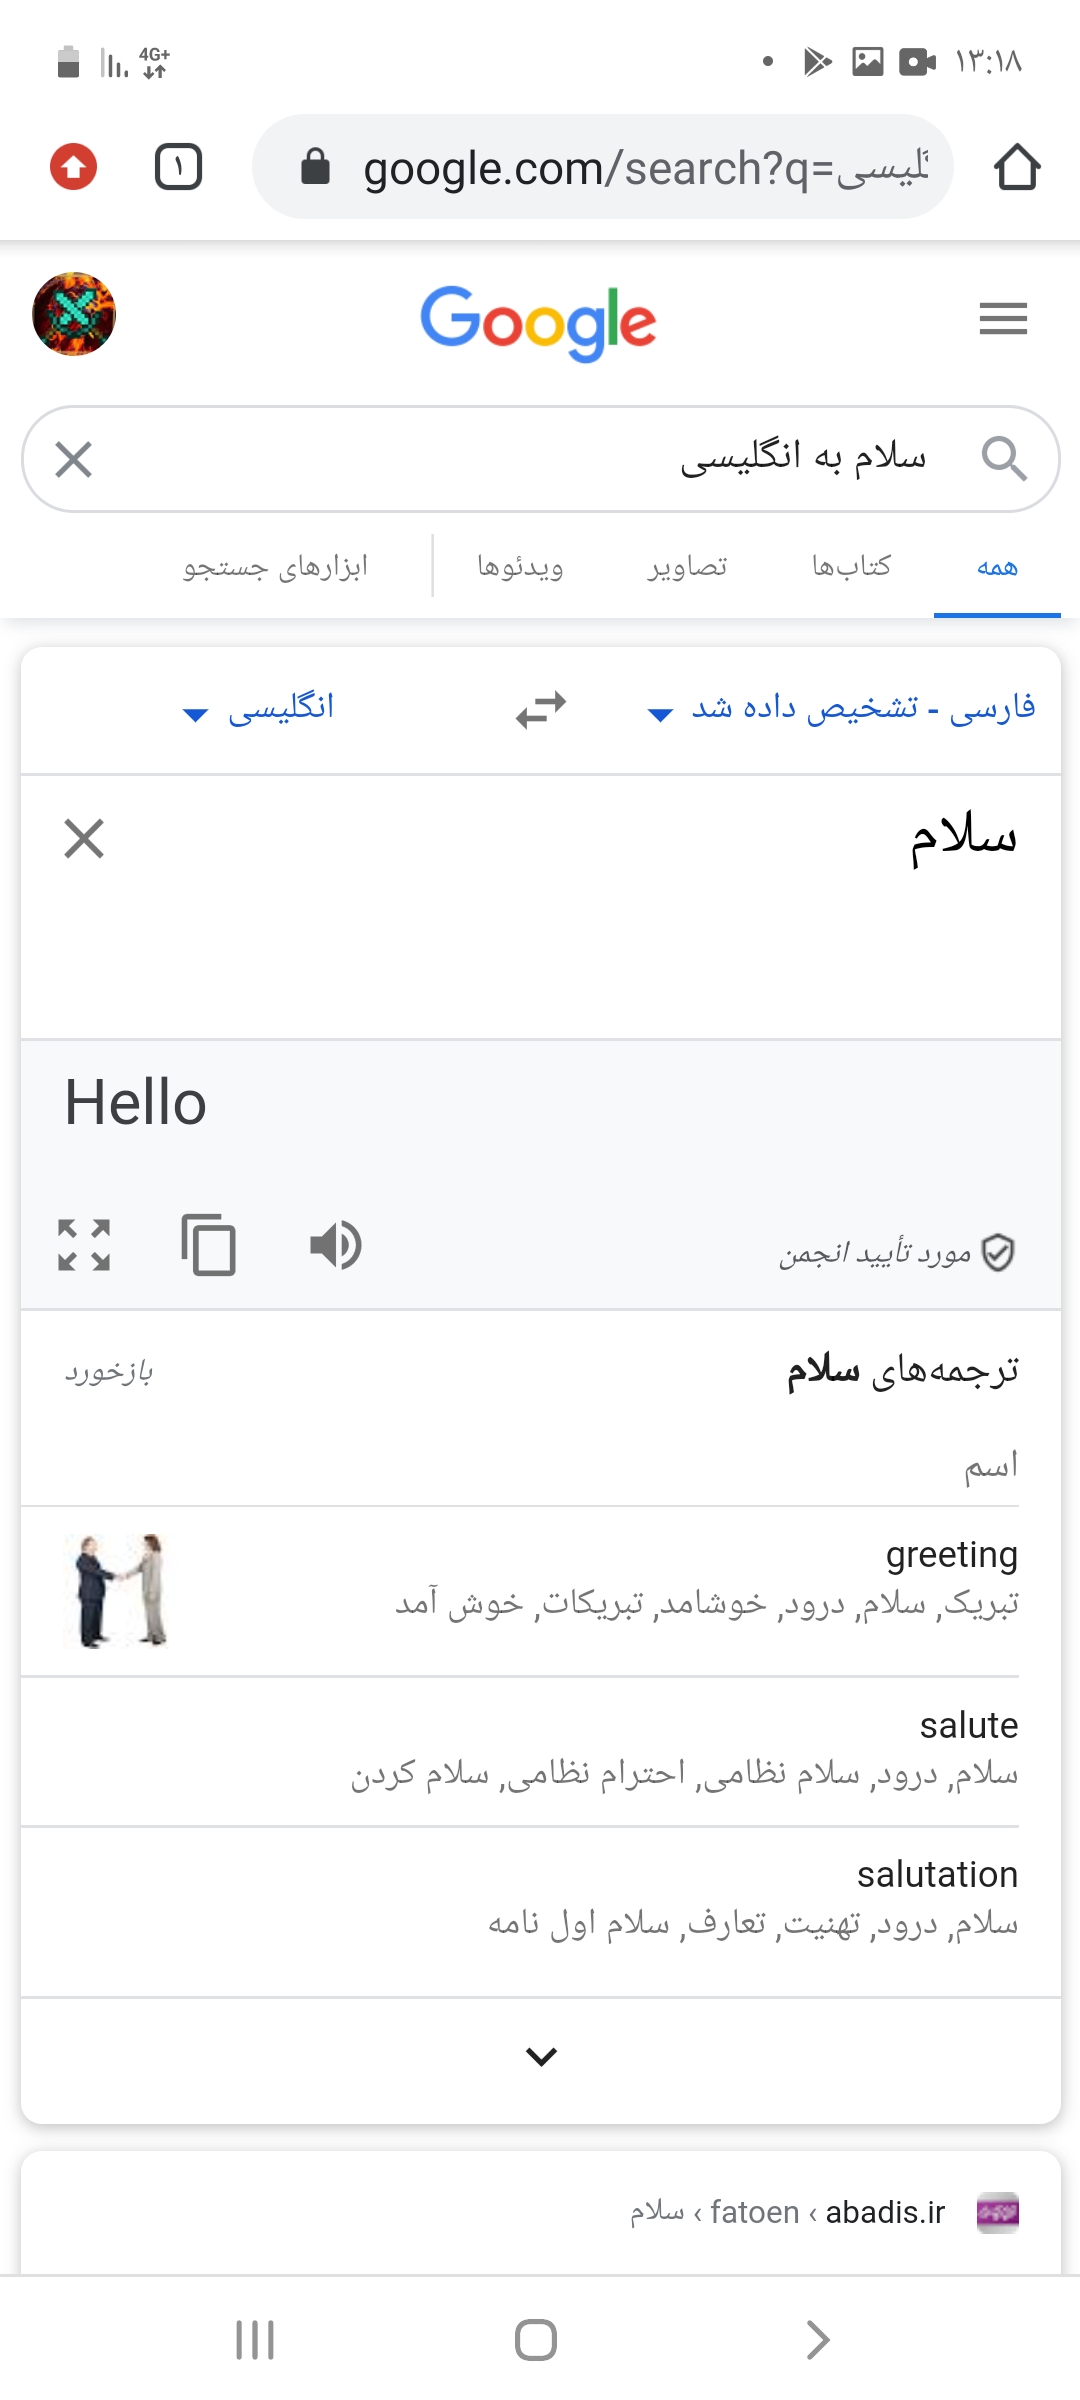Click the بازخورد feedback link
Image resolution: width=1080 pixels, height=2400 pixels.
[109, 1372]
